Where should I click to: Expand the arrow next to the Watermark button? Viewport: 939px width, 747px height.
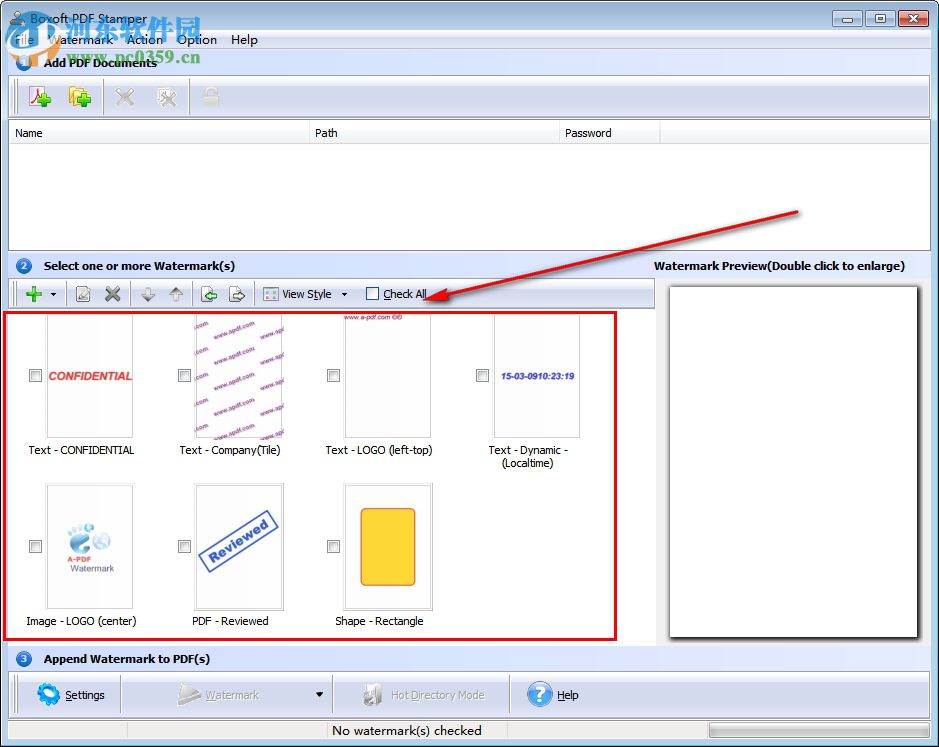tap(318, 694)
